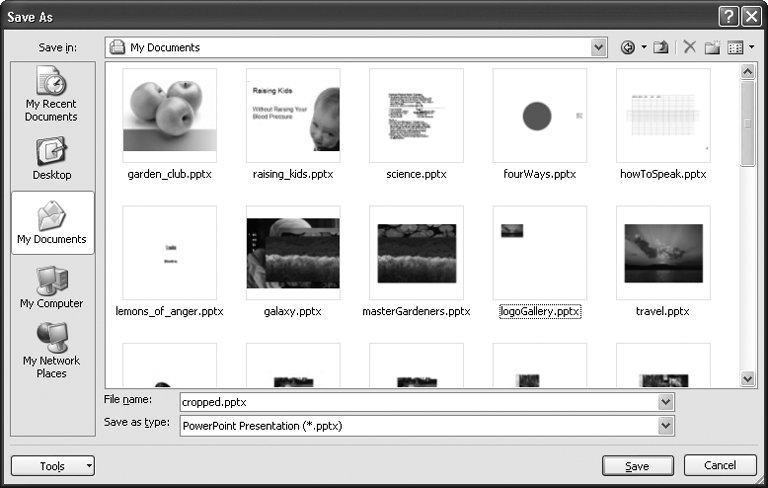Click the Help question mark button
Screen dimensions: 768x488
(x=727, y=15)
